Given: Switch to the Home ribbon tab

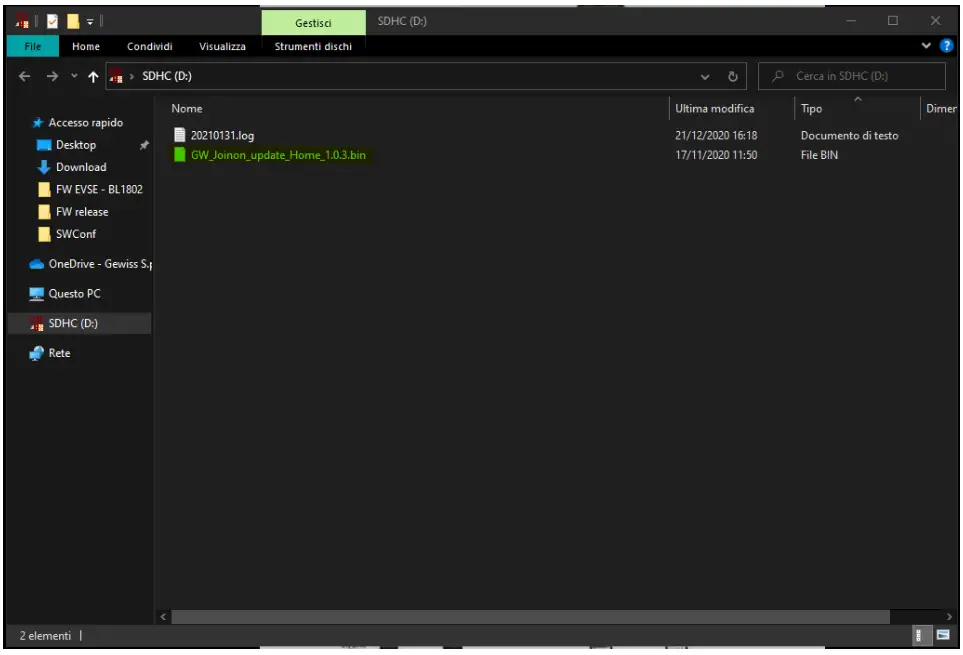Looking at the screenshot, I should pos(85,46).
